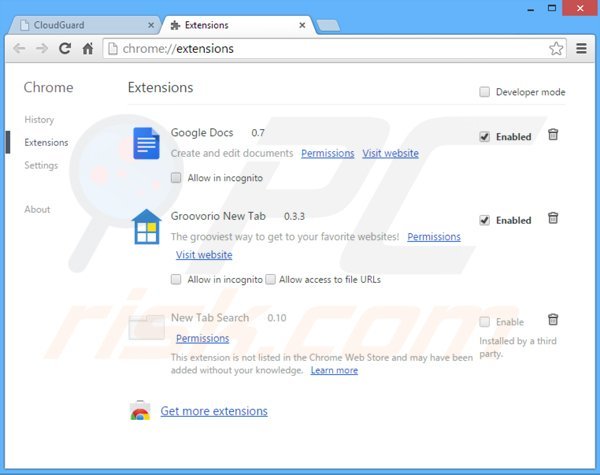Toggle Developer mode checkbox
600x475 pixels.
click(x=484, y=92)
